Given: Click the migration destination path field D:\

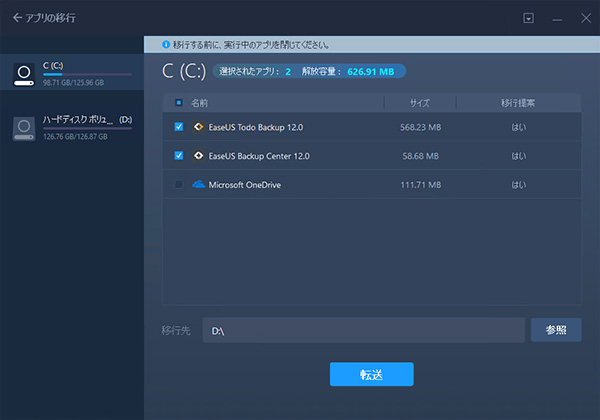Looking at the screenshot, I should click(364, 330).
